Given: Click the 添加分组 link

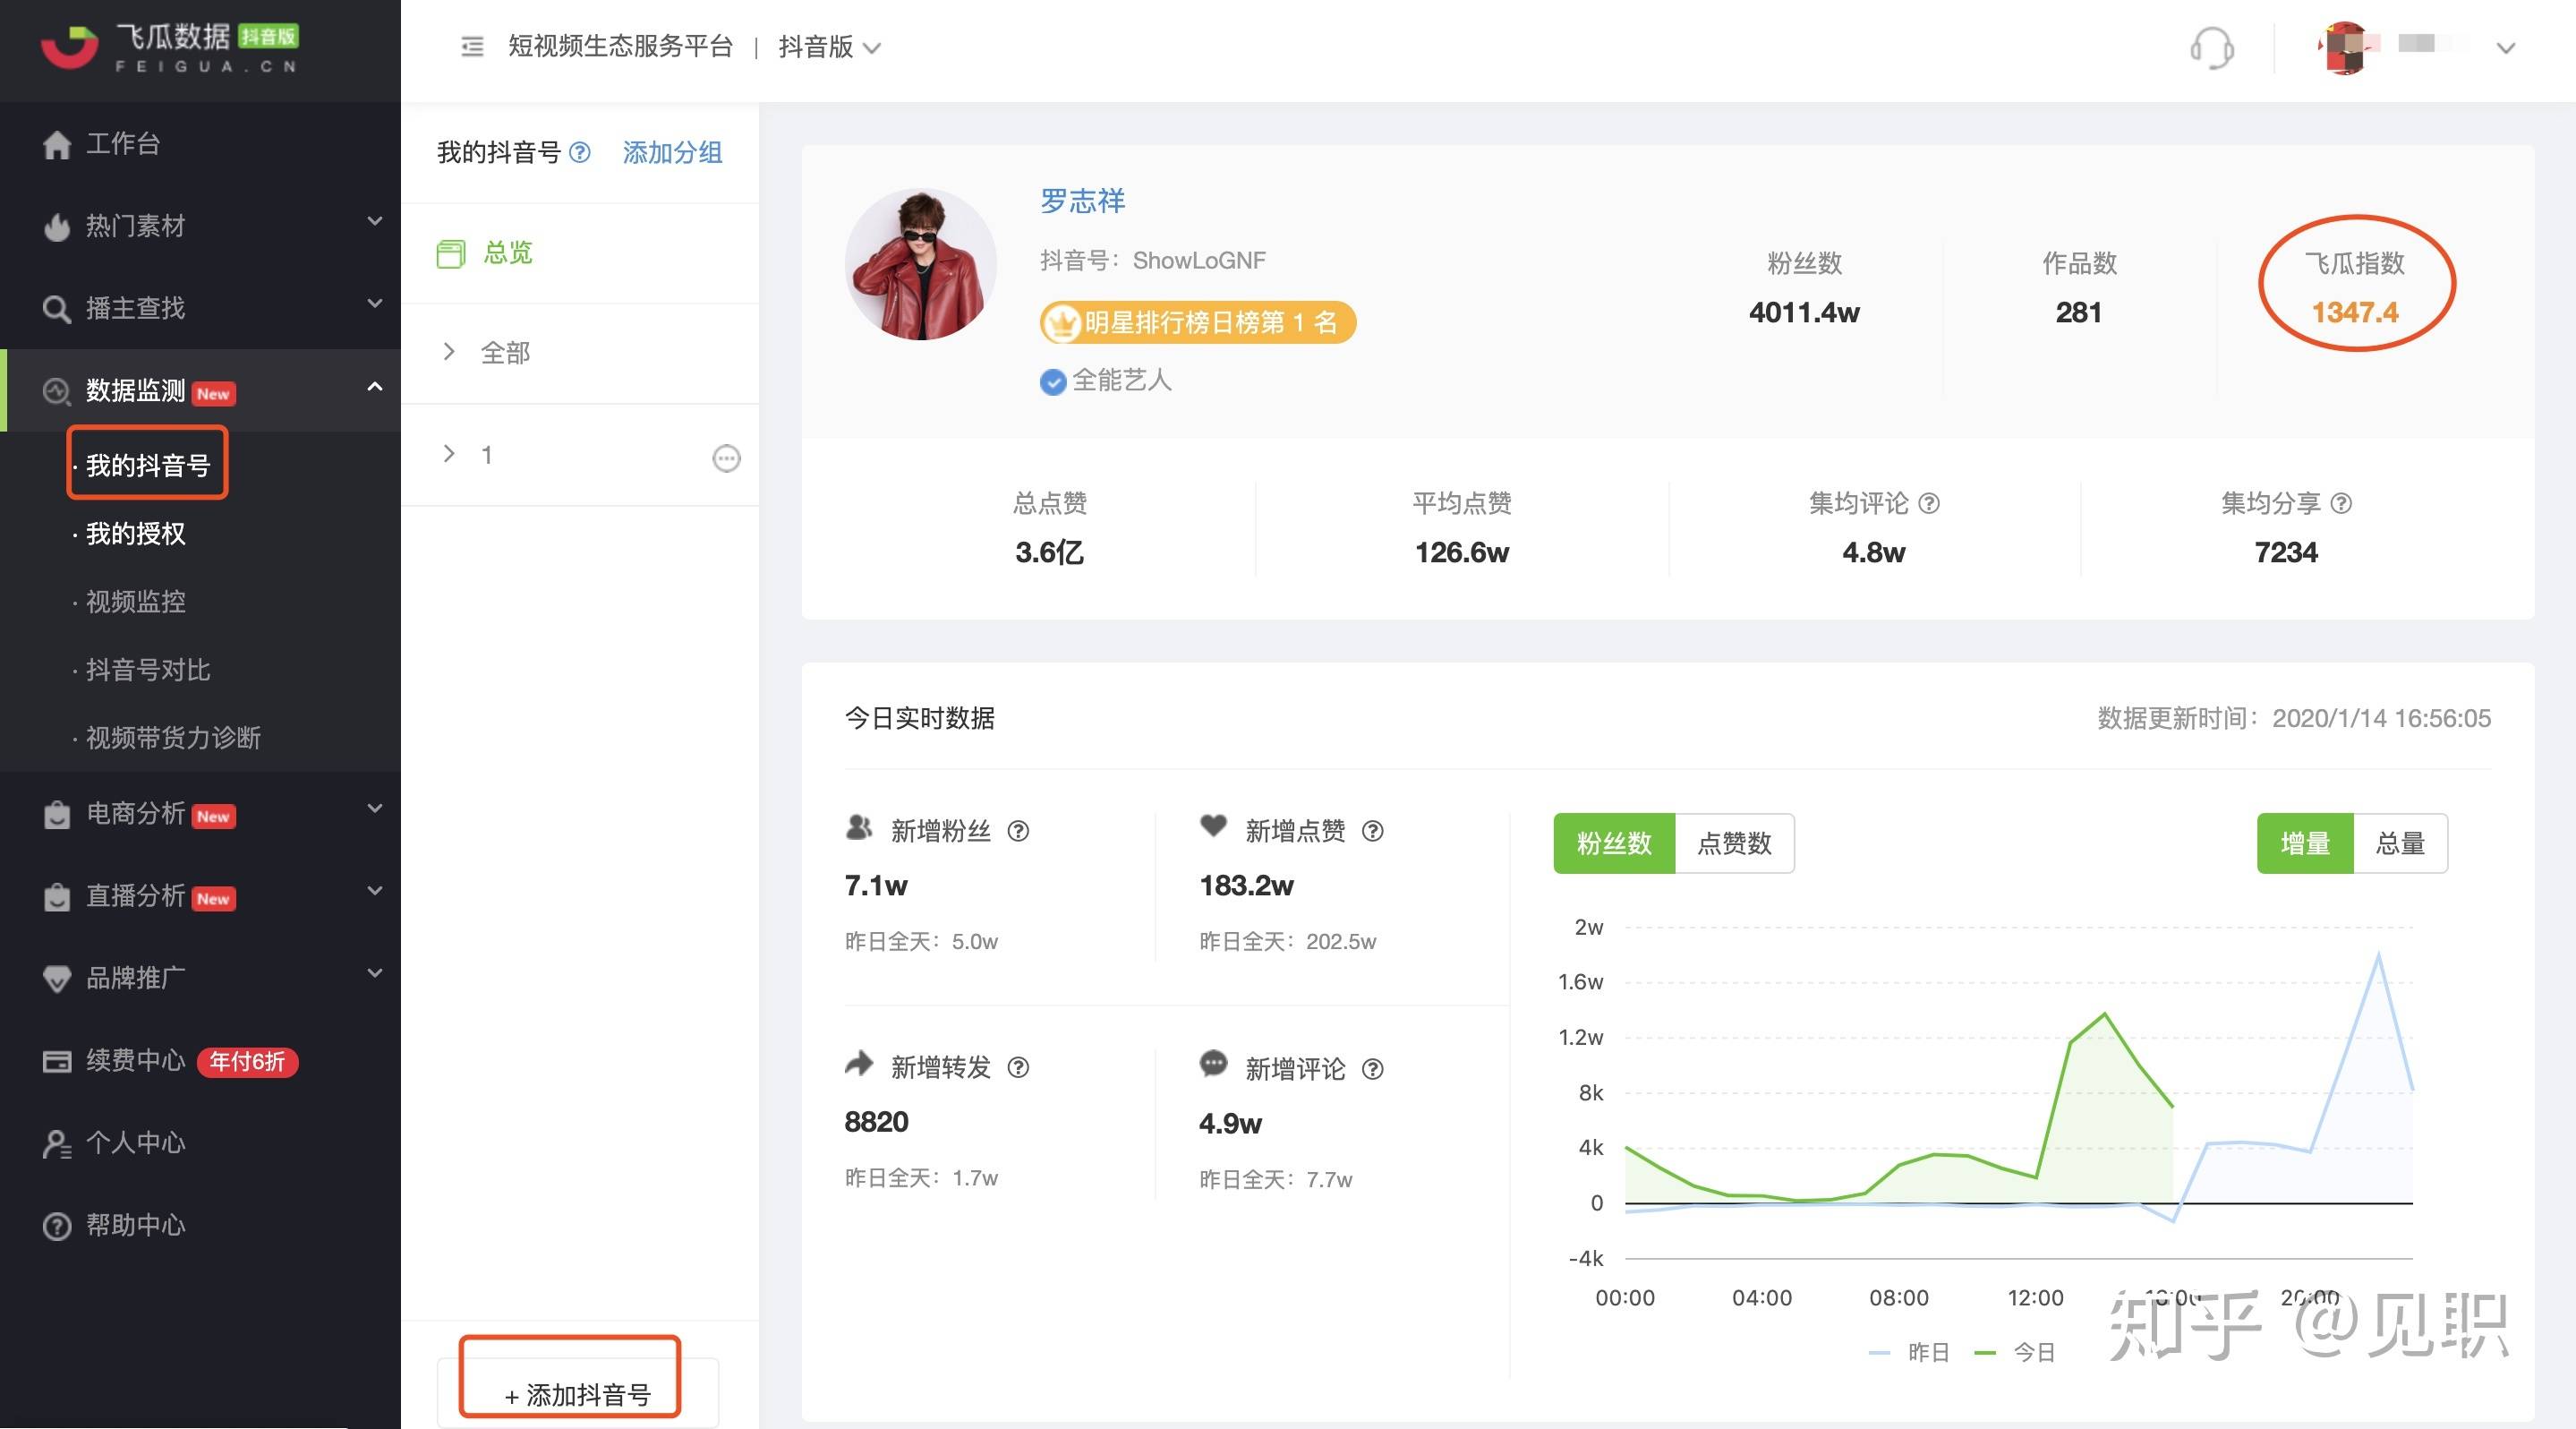Looking at the screenshot, I should coord(672,152).
